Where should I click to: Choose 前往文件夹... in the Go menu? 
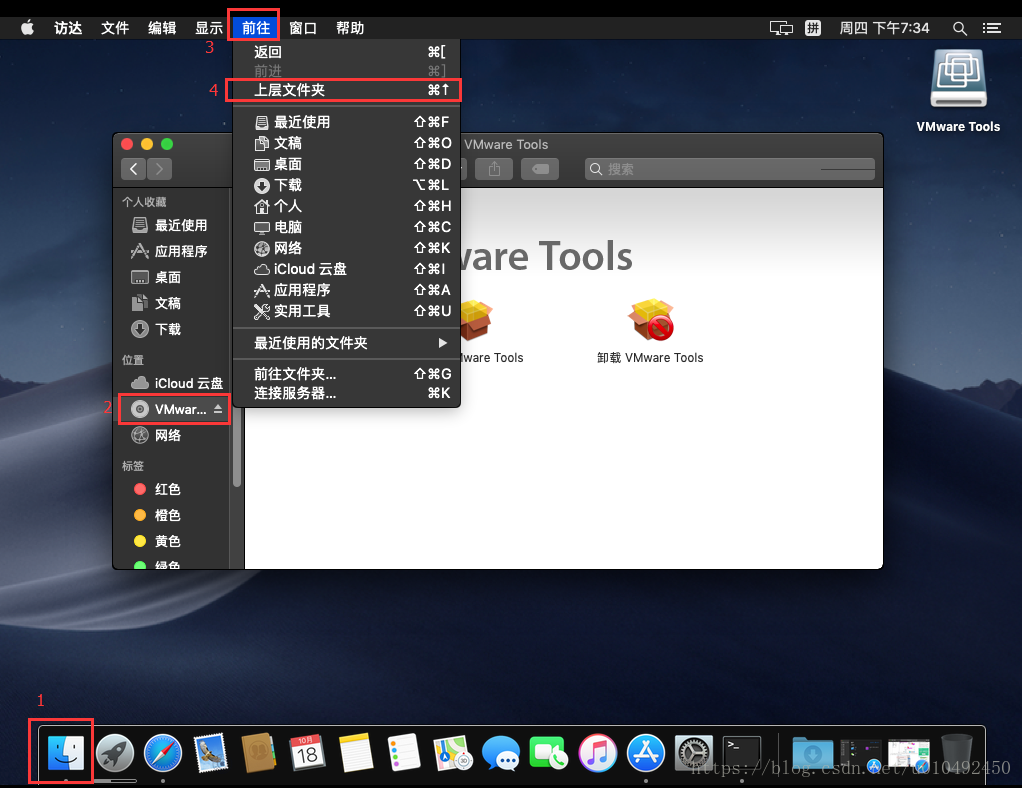pyautogui.click(x=347, y=374)
